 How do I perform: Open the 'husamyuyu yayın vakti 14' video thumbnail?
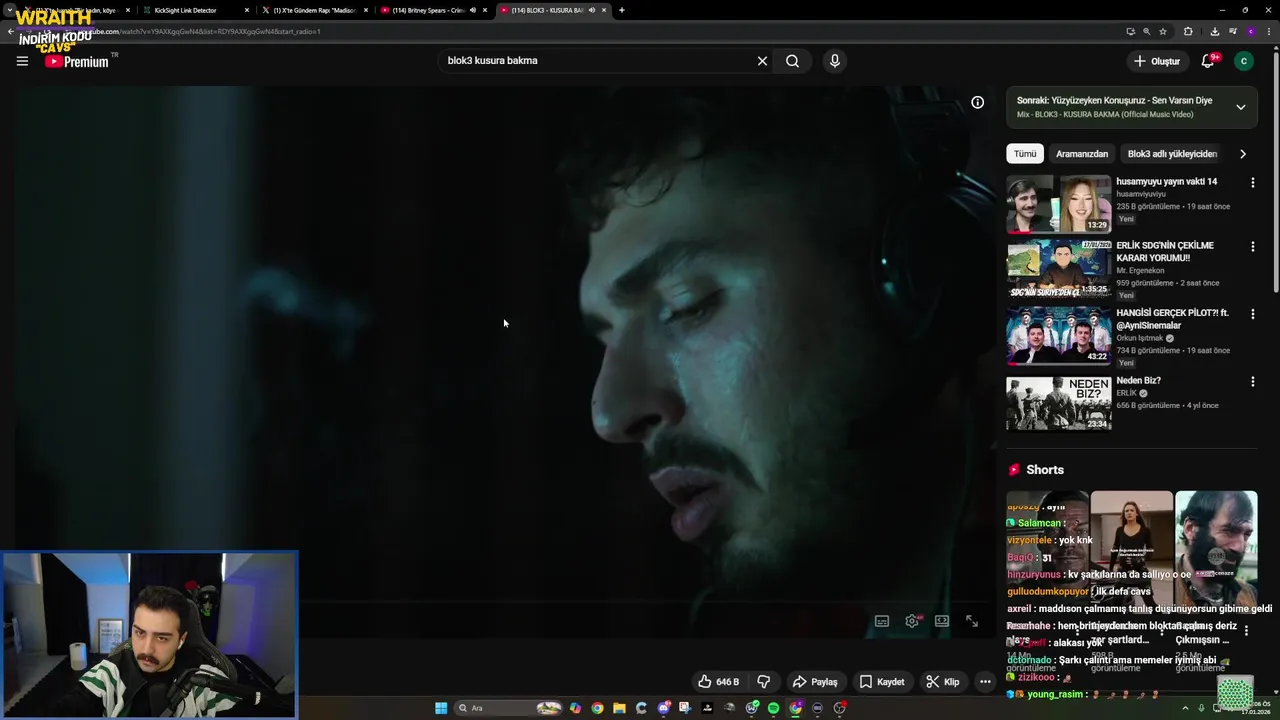tap(1059, 204)
